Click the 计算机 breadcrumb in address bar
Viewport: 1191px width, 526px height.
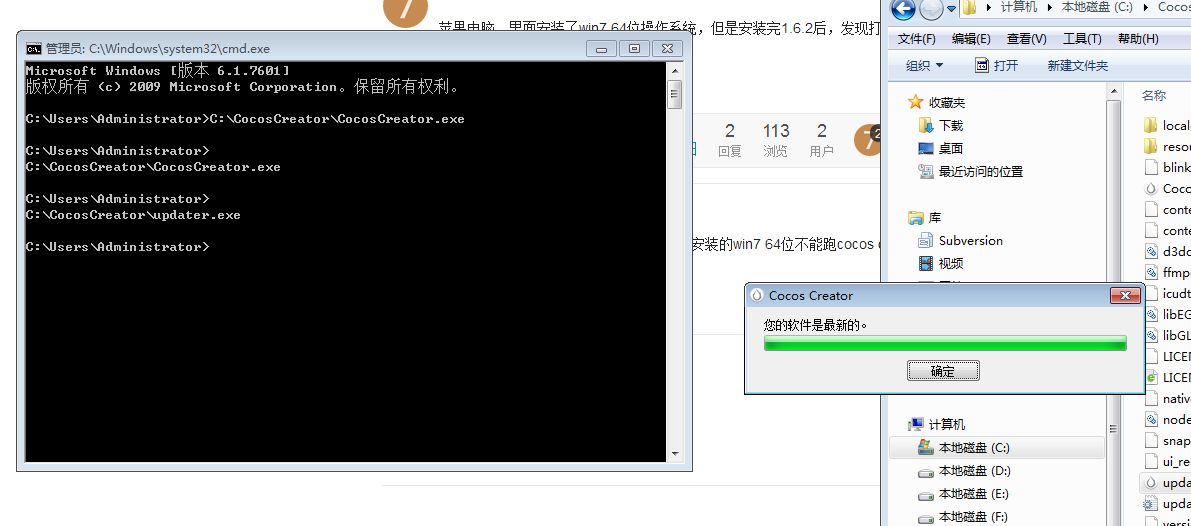point(1019,7)
